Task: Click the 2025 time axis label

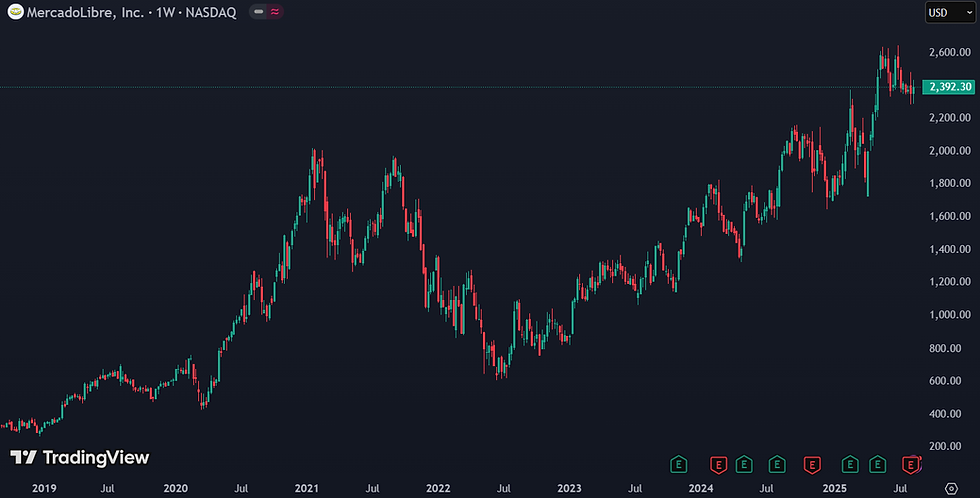Action: (834, 488)
